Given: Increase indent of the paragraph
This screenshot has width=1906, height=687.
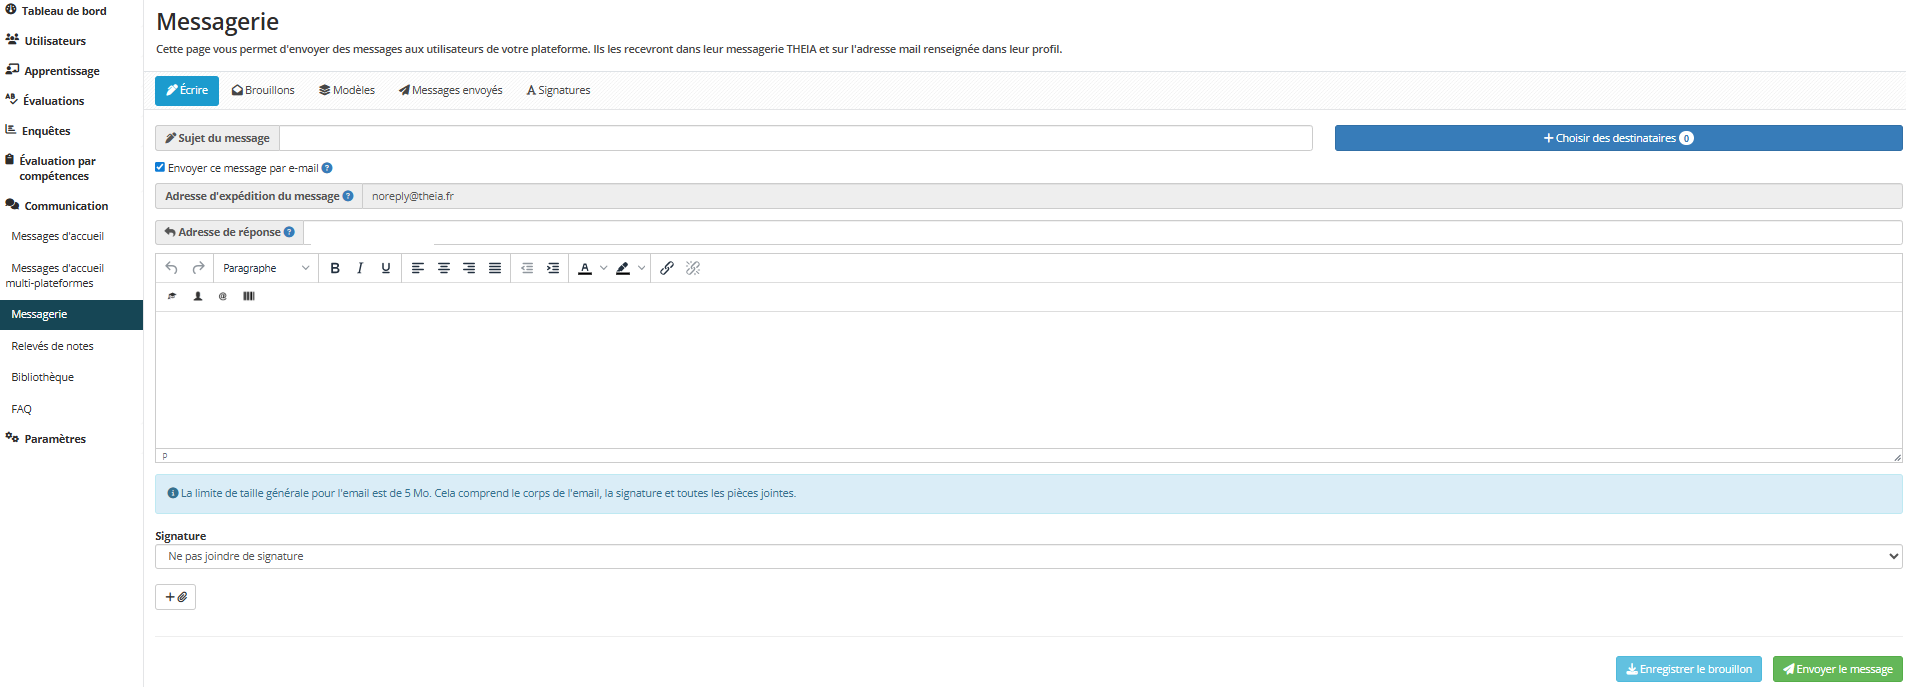Looking at the screenshot, I should pos(553,268).
